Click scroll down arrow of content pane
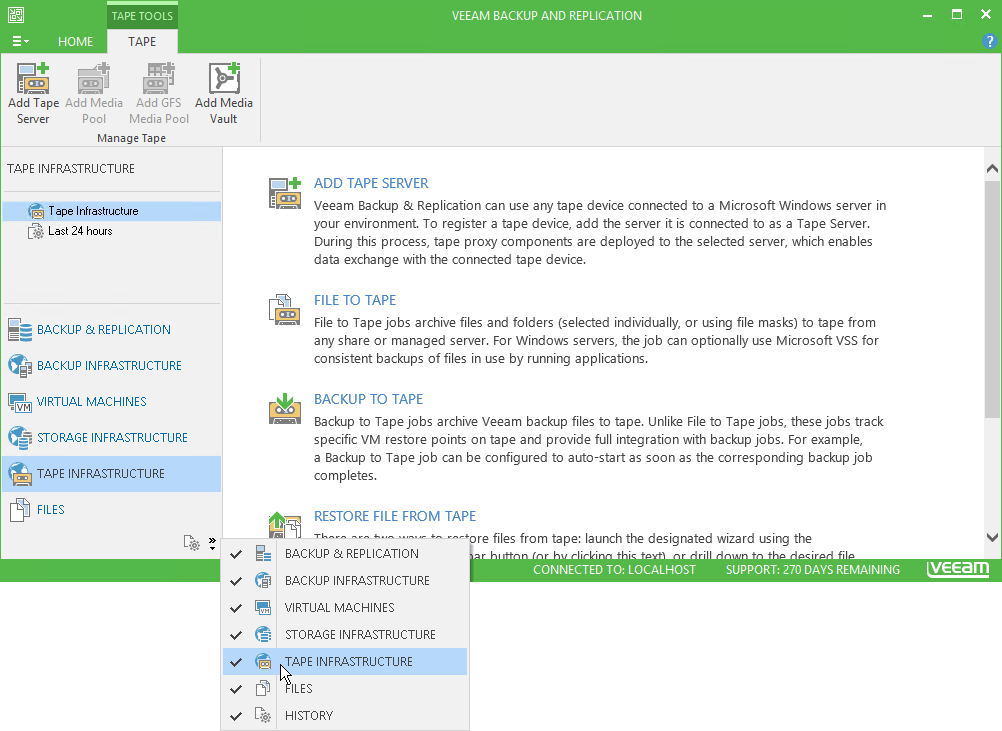The width and height of the screenshot is (1002, 731). coord(992,538)
